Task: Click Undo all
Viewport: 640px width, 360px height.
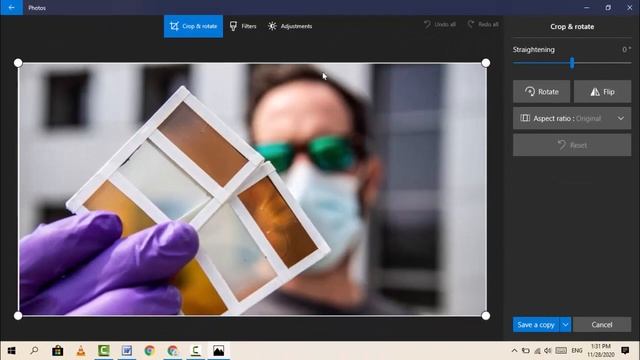Action: 440,24
